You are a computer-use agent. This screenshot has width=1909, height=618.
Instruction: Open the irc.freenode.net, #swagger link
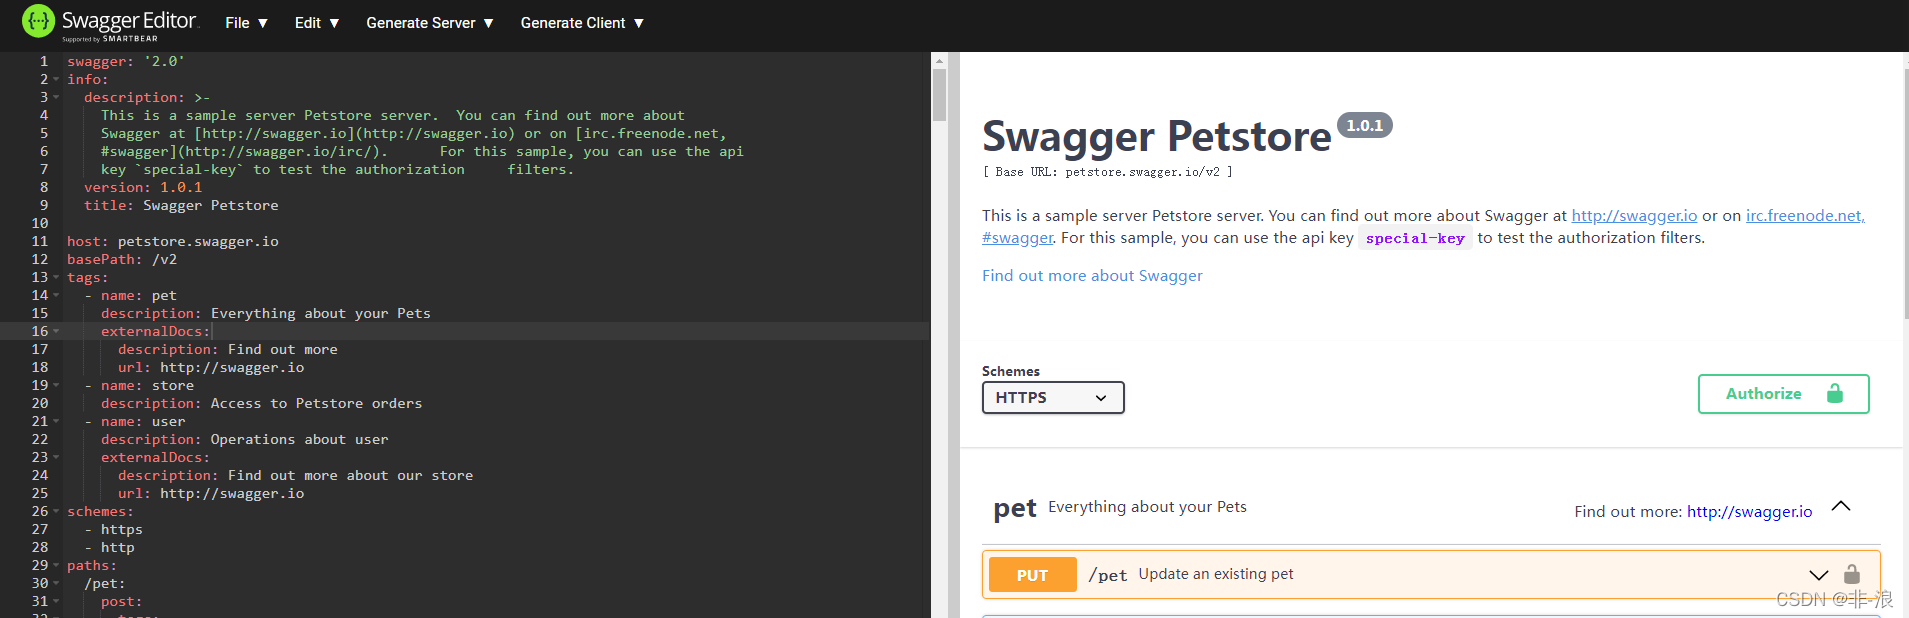[x=1805, y=215]
